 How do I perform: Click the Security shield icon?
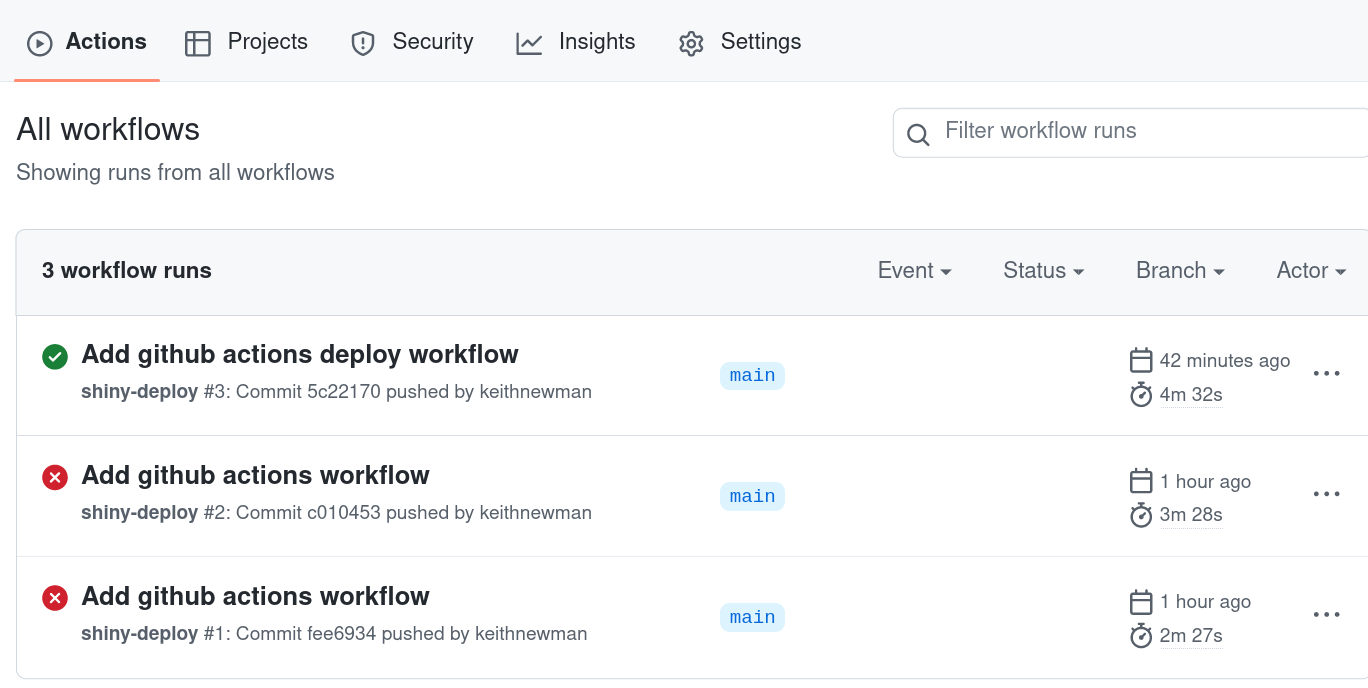(363, 43)
